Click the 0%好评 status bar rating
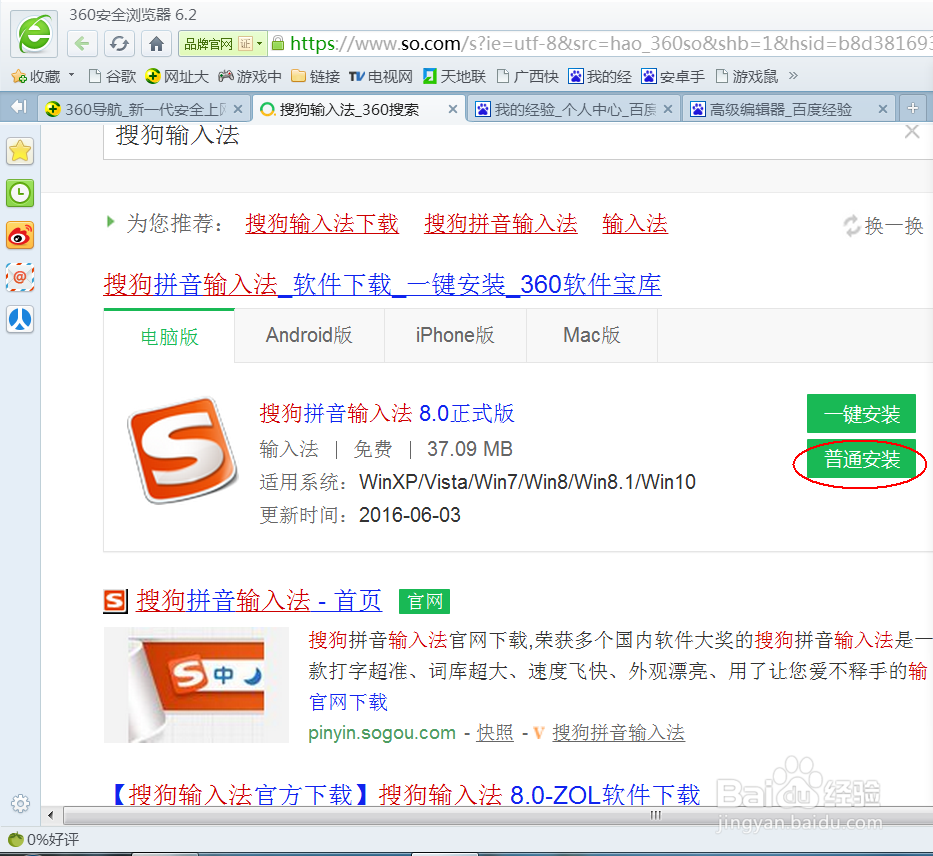The image size is (933, 856). click(x=43, y=839)
